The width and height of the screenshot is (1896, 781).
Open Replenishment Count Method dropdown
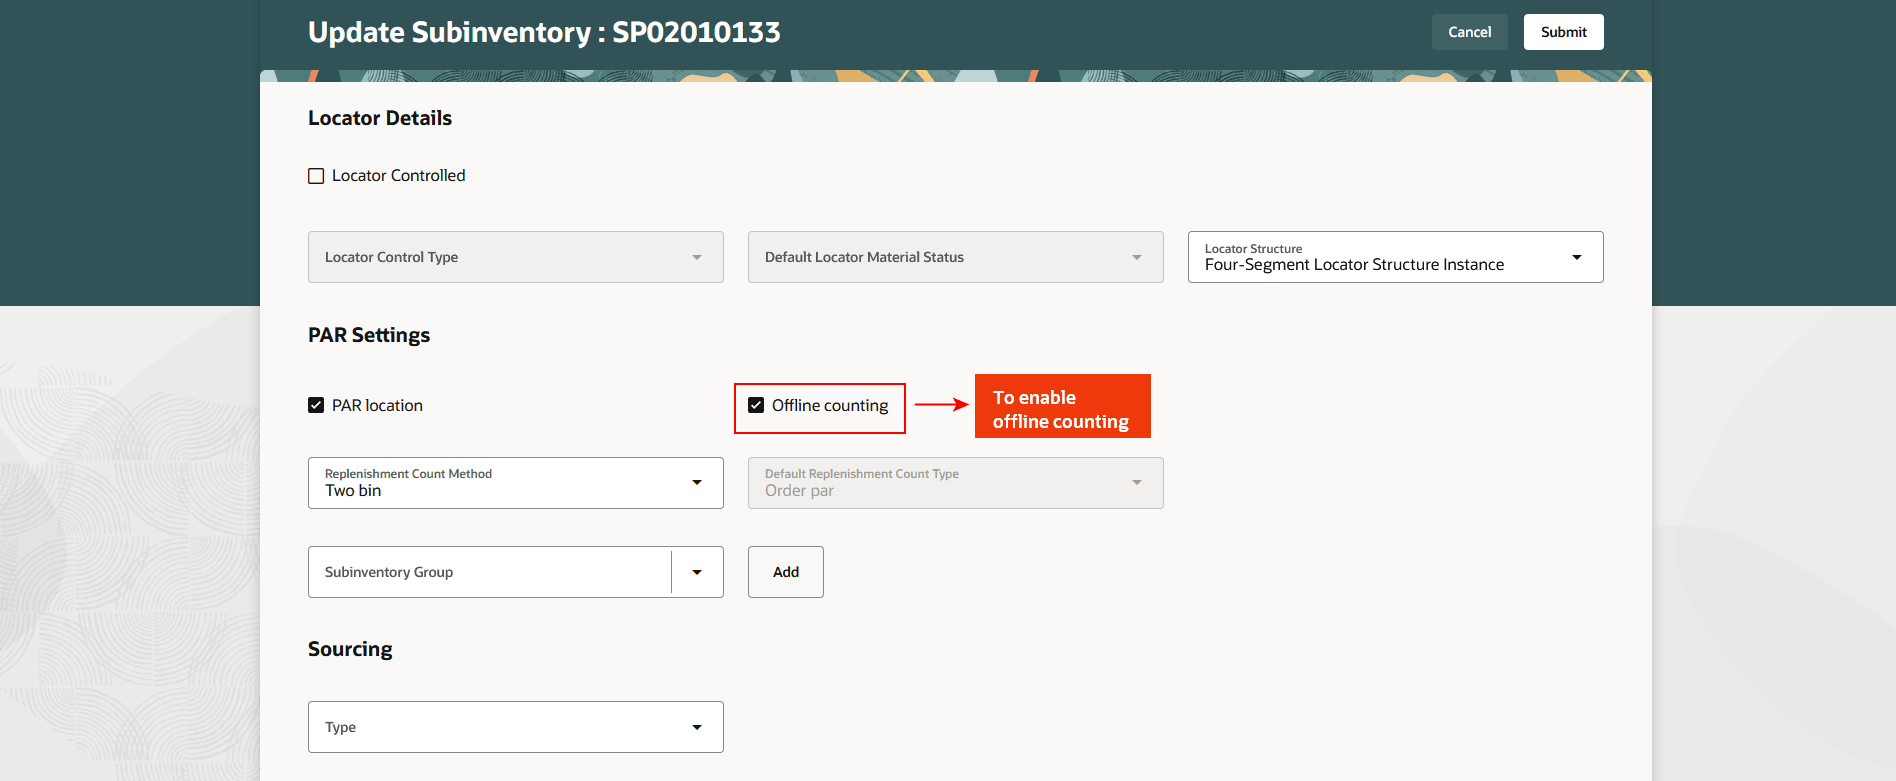(x=500, y=483)
